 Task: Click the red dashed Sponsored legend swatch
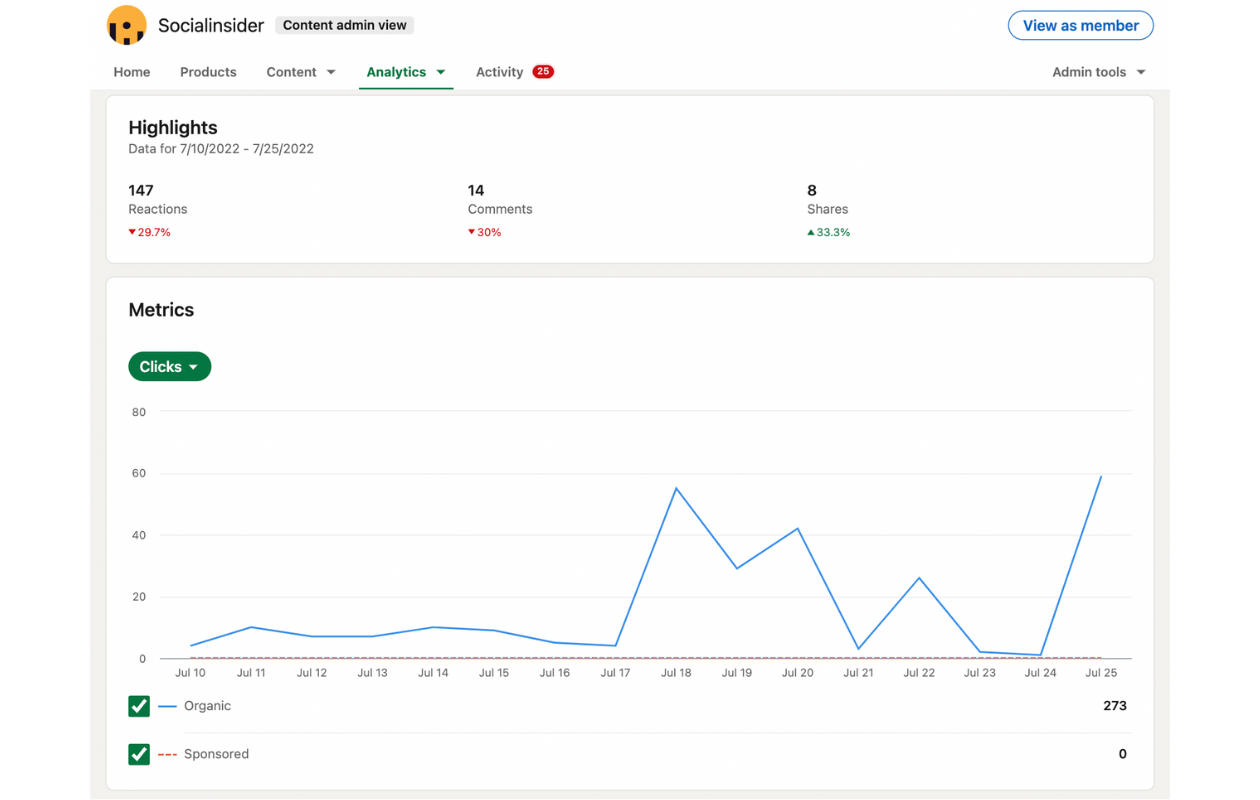(x=167, y=754)
